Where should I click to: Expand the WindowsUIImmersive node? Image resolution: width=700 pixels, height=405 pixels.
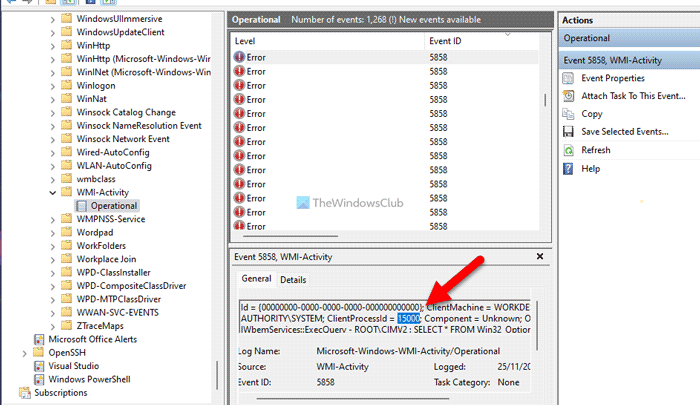pyautogui.click(x=53, y=19)
